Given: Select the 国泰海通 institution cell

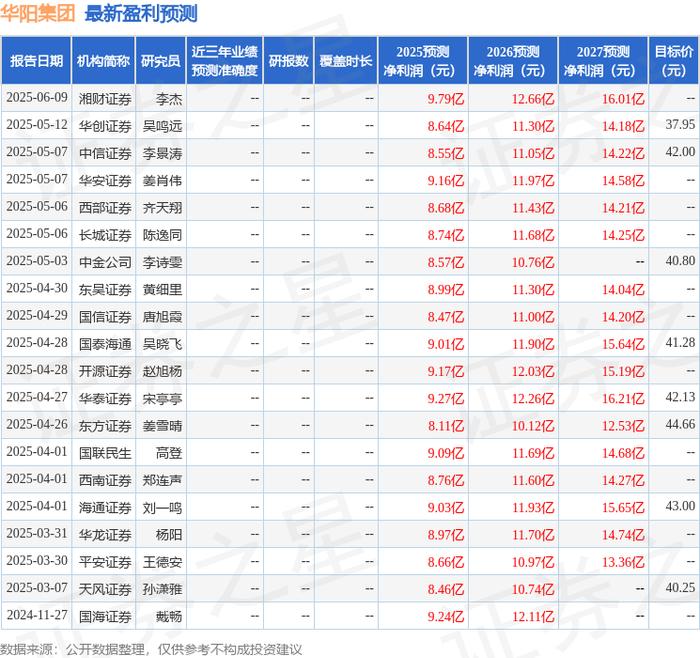Looking at the screenshot, I should point(105,344).
